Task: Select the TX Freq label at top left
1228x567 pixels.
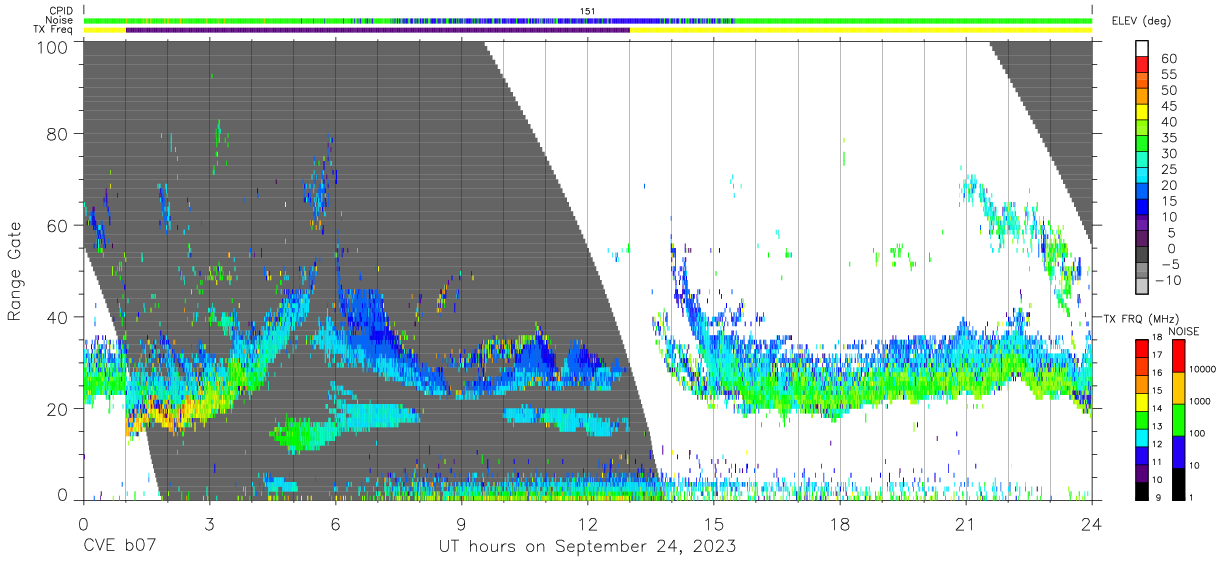Action: pyautogui.click(x=51, y=30)
